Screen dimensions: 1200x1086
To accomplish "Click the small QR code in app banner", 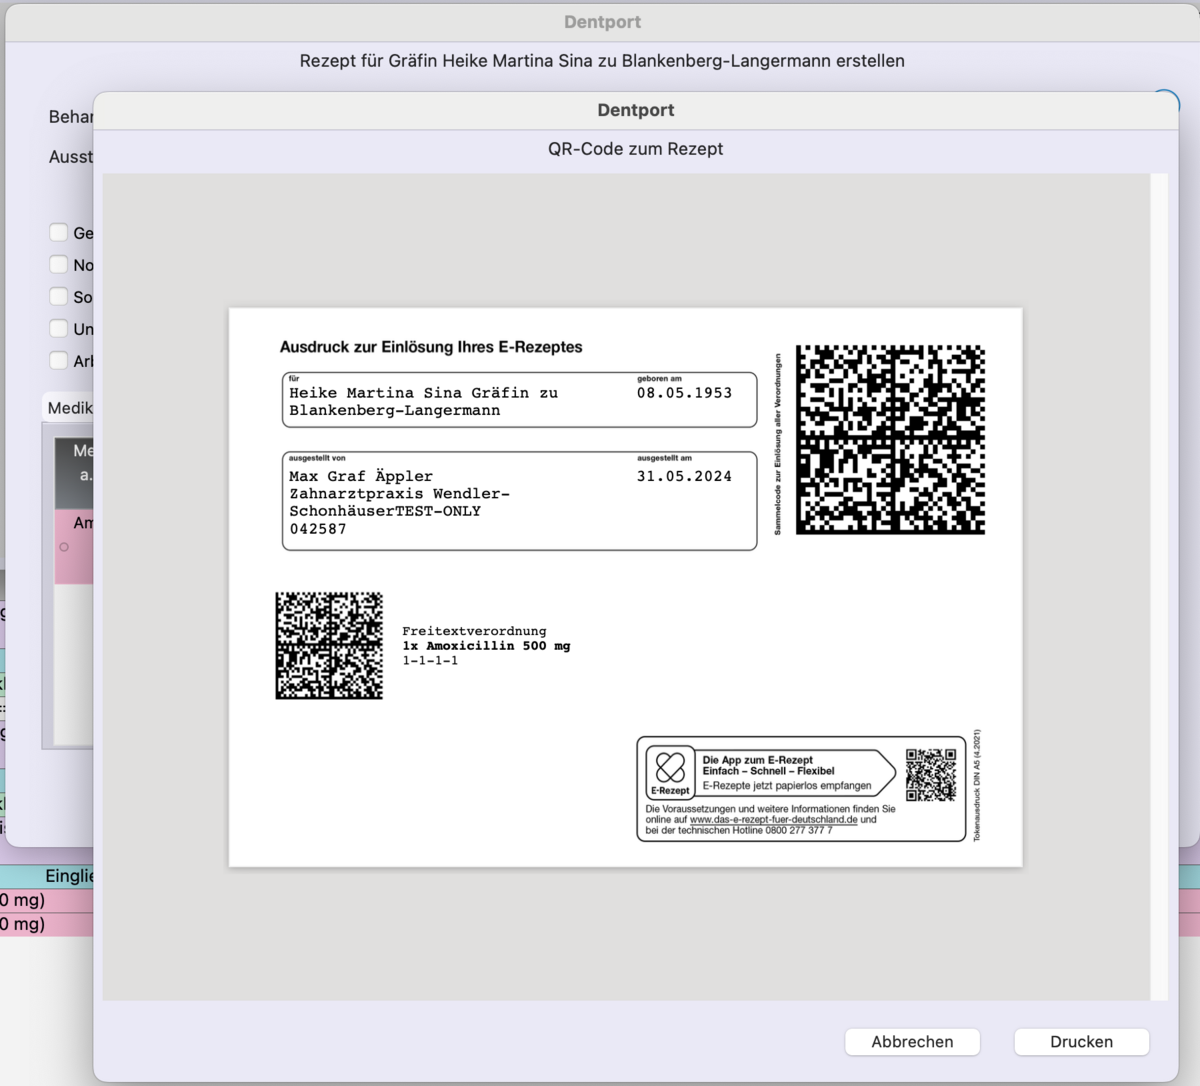I will click(x=931, y=775).
